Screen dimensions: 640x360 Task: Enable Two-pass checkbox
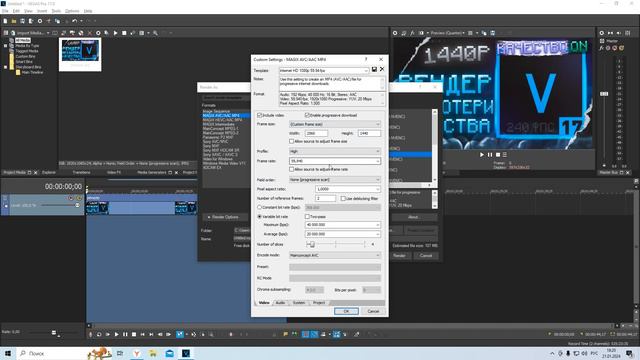pos(307,217)
